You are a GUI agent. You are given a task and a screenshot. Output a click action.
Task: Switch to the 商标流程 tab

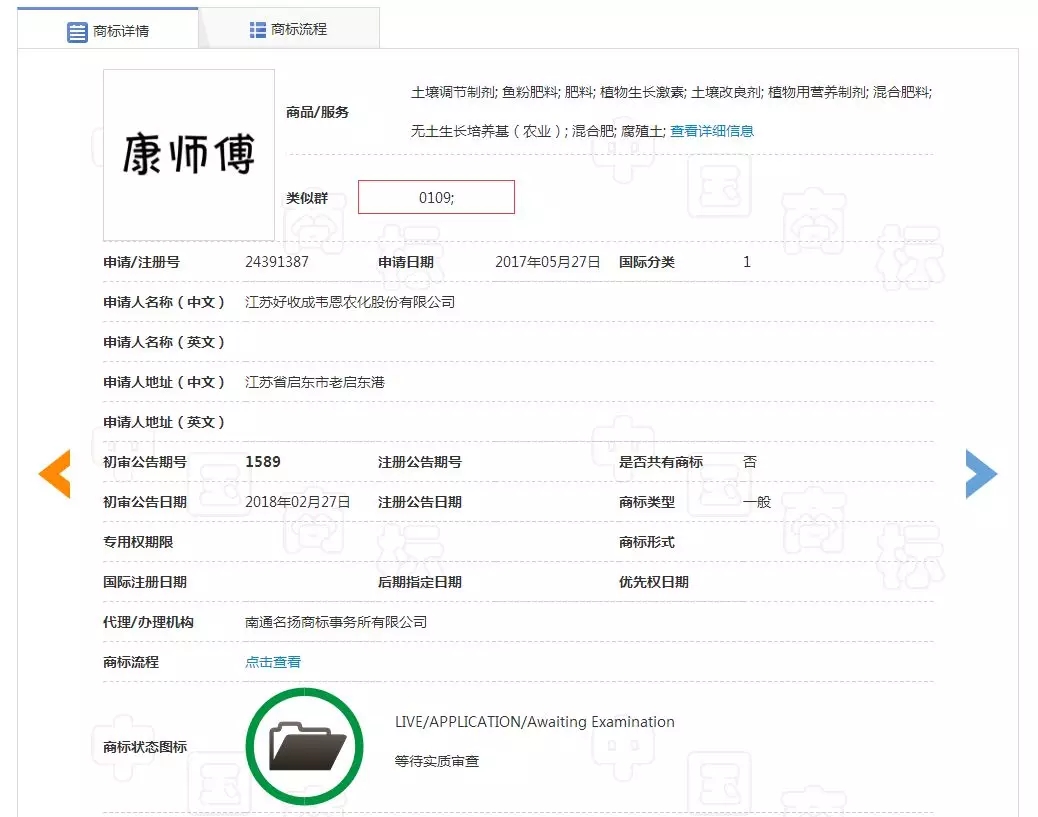(x=290, y=29)
